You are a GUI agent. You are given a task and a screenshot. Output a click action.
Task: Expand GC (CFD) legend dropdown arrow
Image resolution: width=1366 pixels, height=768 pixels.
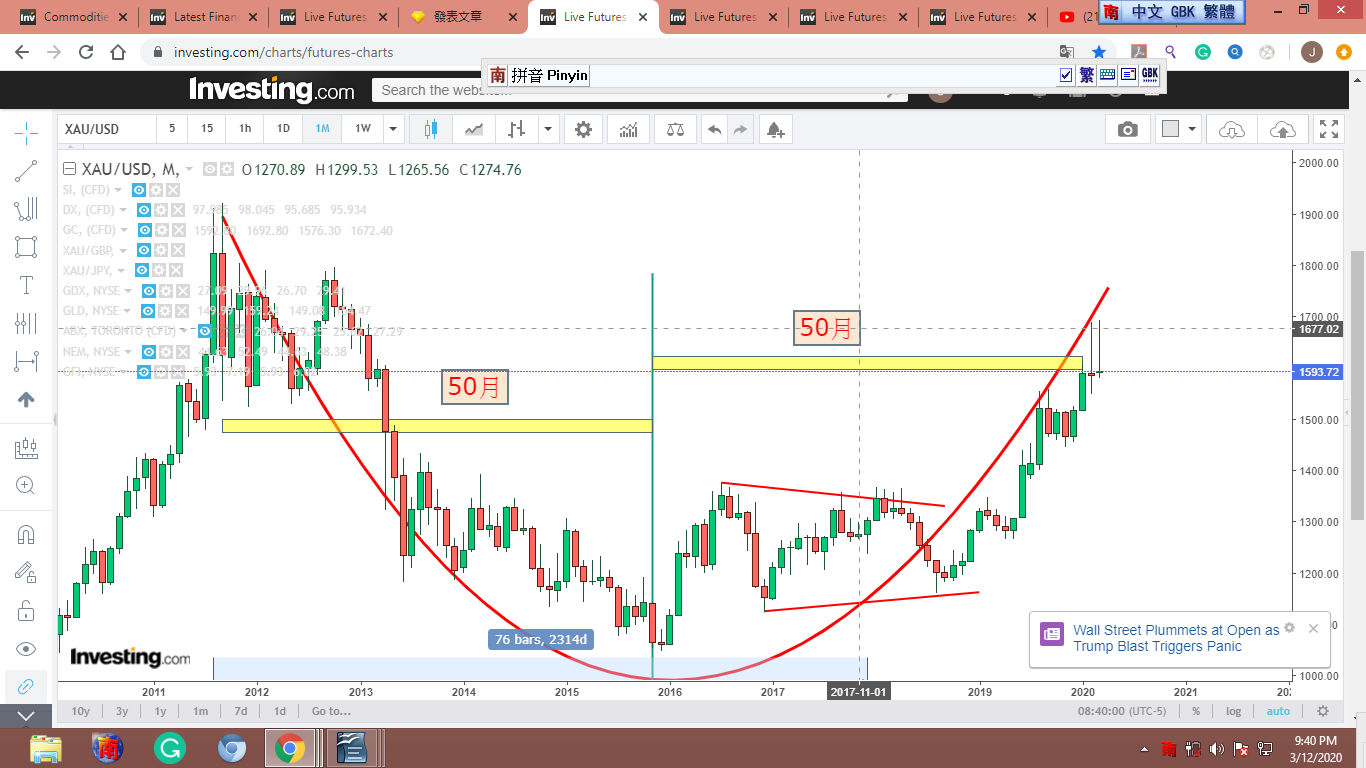click(123, 230)
